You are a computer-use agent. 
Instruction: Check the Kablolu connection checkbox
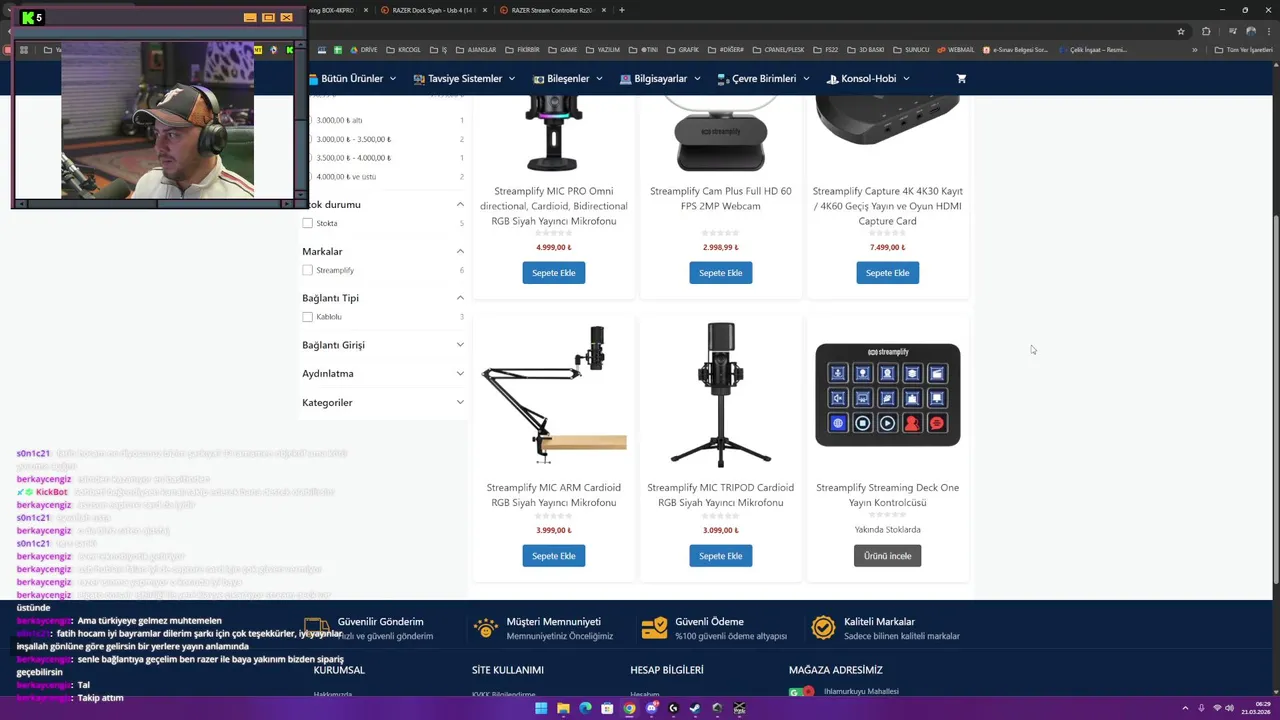click(x=307, y=317)
